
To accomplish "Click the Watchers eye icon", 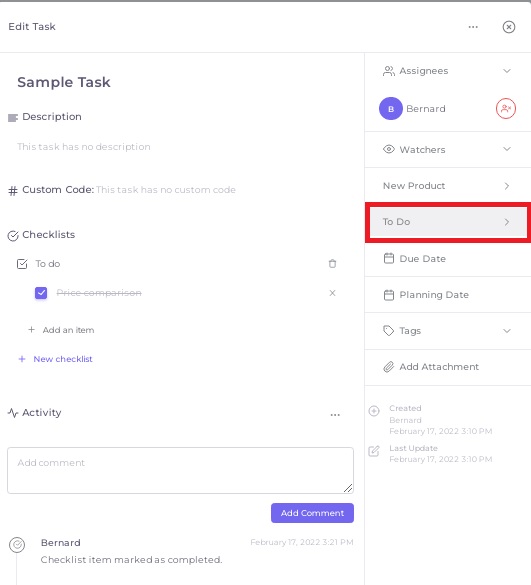I will [388, 149].
